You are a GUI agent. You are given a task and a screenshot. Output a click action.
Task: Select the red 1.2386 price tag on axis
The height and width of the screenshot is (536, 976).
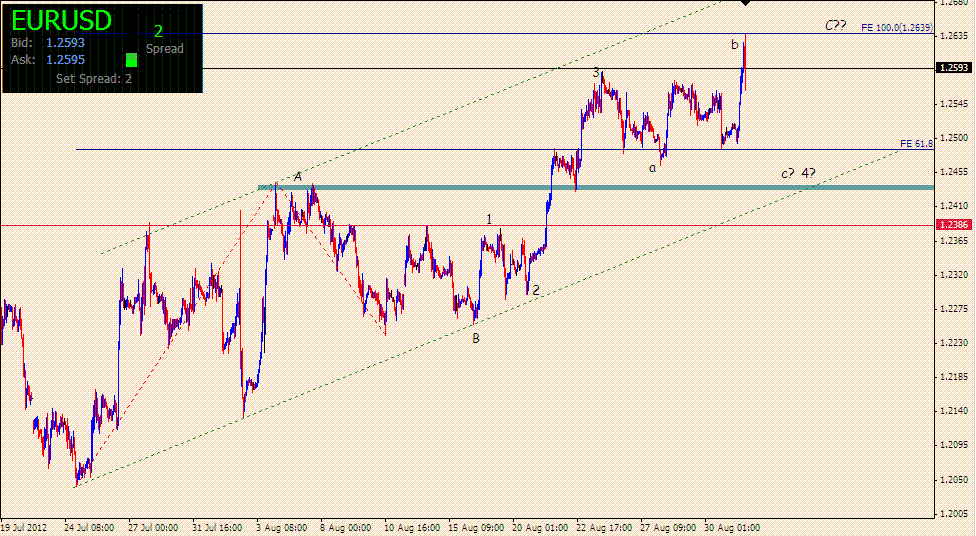click(x=954, y=225)
